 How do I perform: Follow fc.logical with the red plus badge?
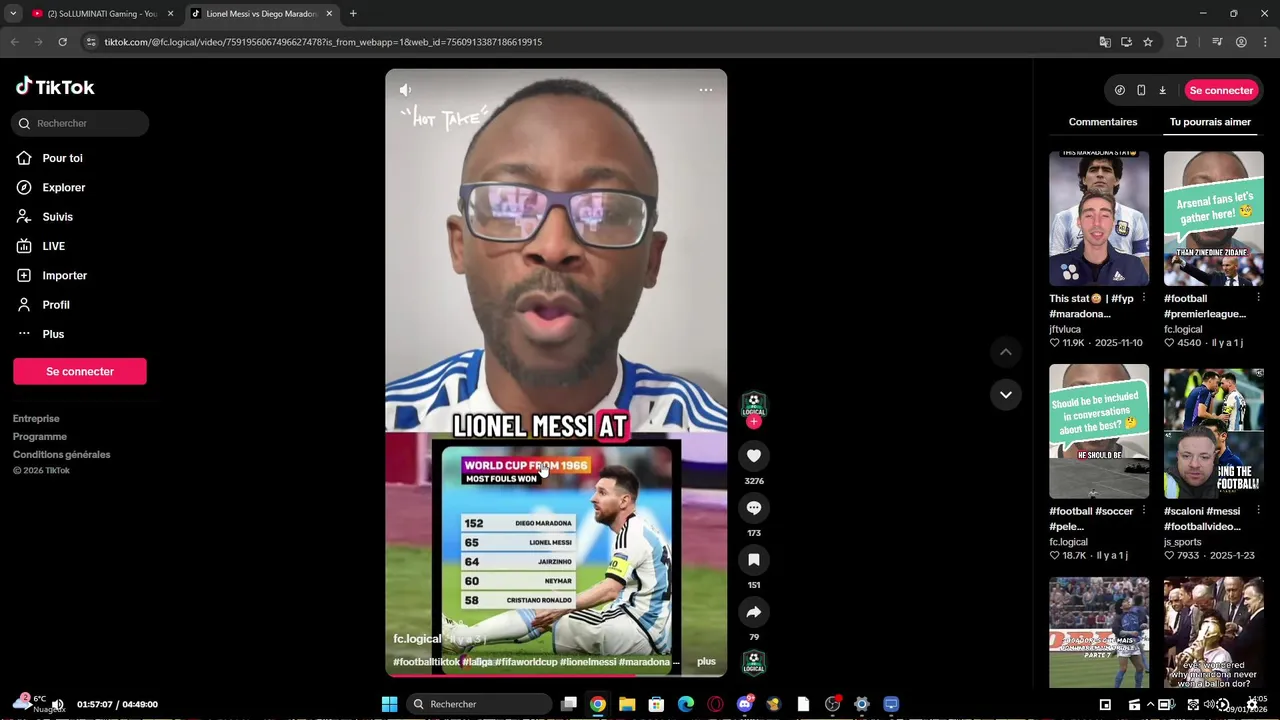pos(754,422)
